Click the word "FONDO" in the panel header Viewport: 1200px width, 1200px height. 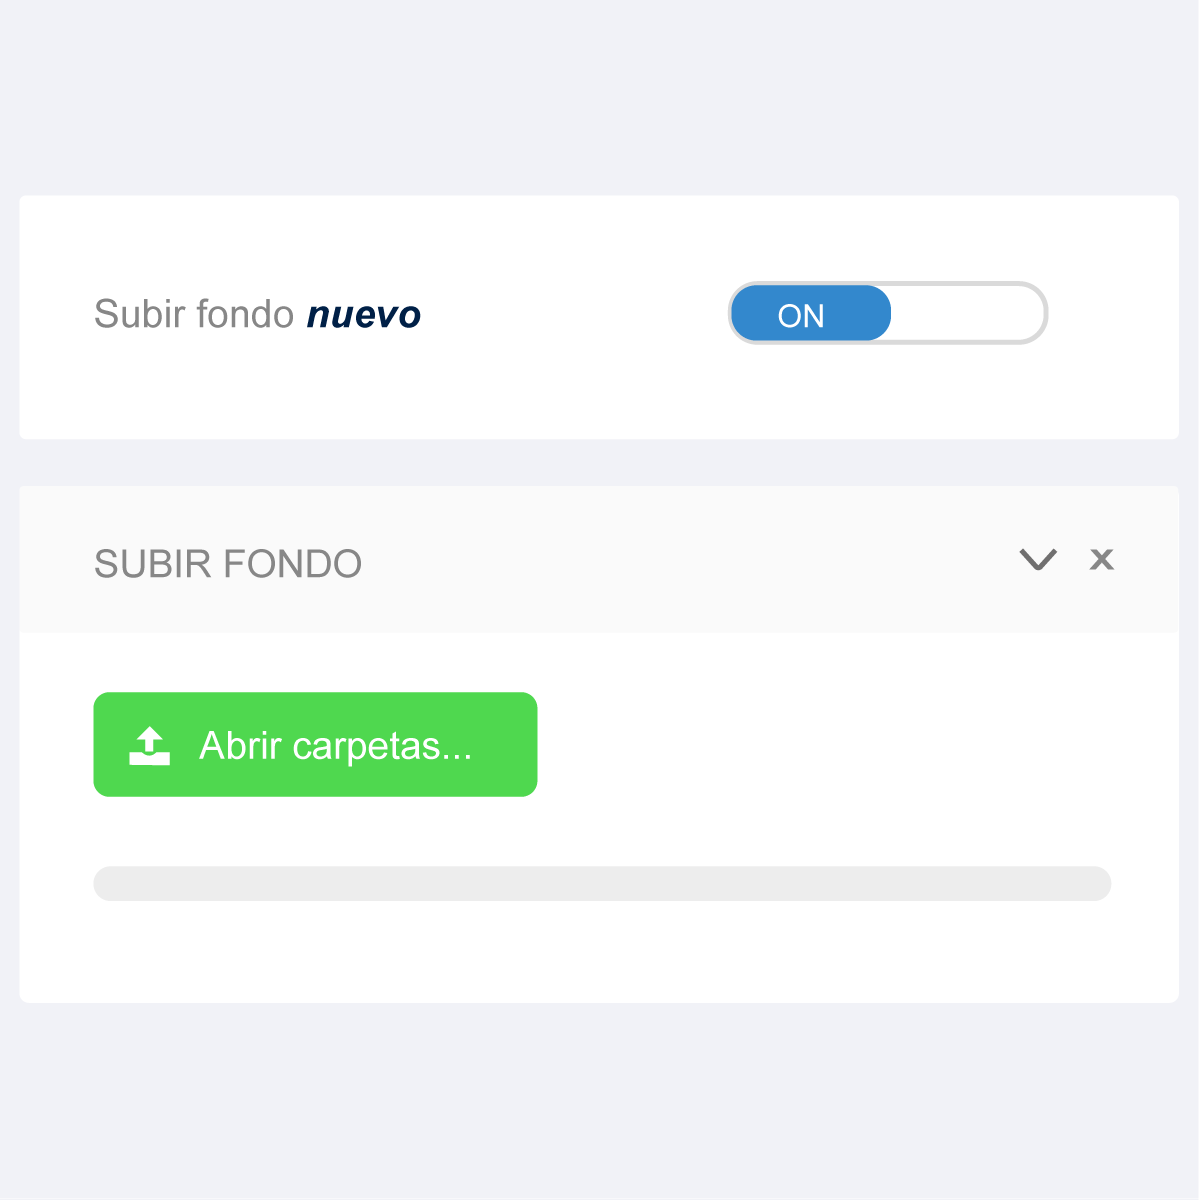tap(293, 564)
